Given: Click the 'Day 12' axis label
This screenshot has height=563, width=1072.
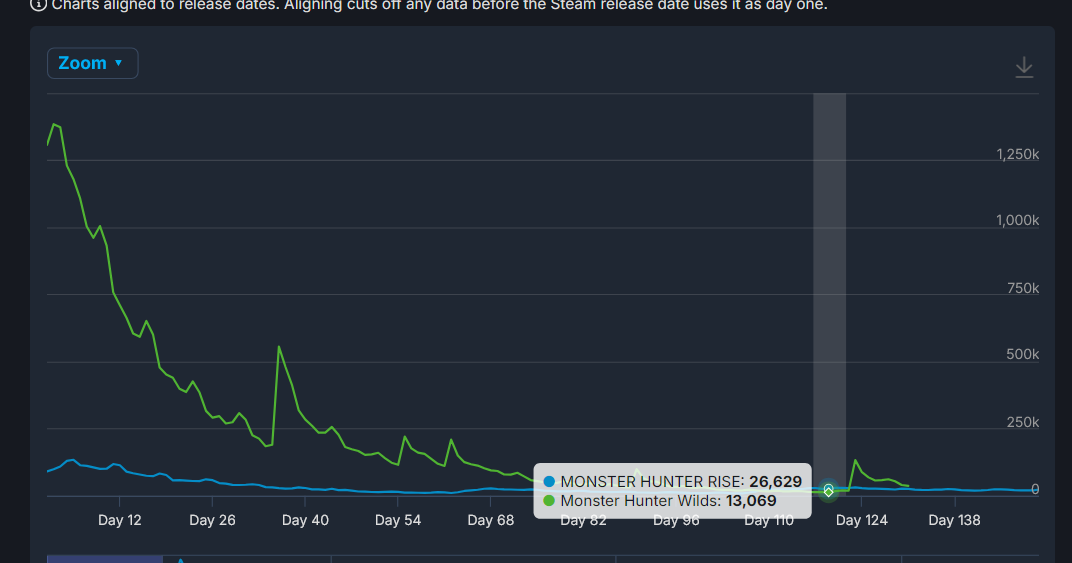Looking at the screenshot, I should (120, 520).
